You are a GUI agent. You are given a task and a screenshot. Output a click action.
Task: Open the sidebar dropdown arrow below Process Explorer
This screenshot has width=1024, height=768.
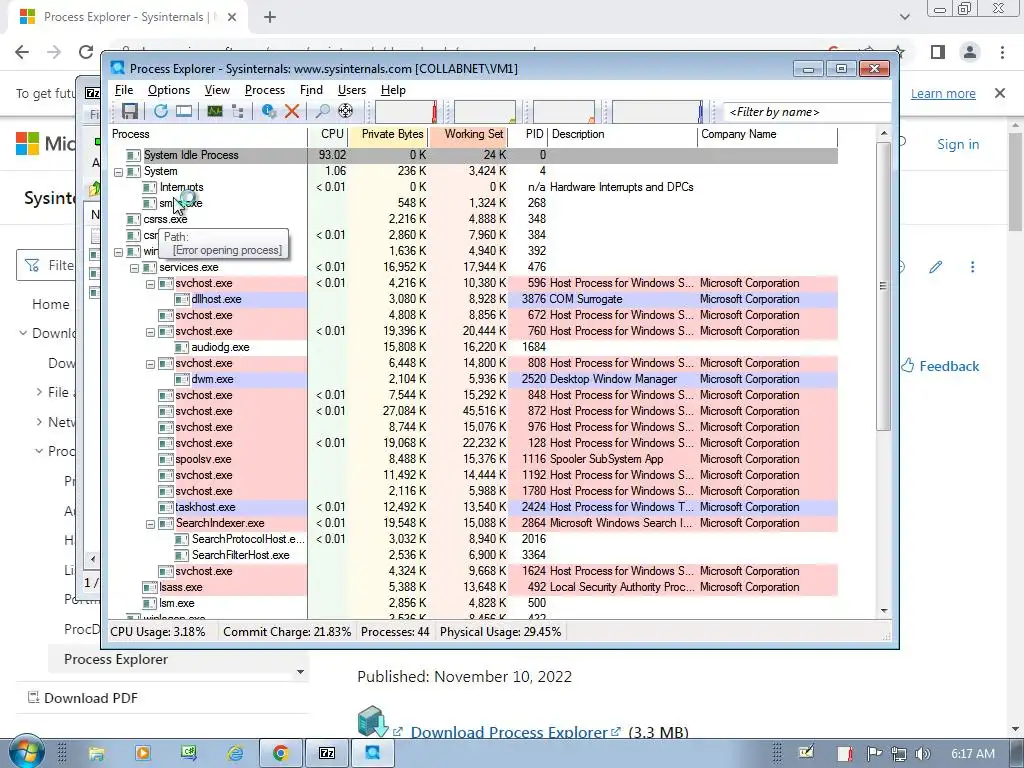pyautogui.click(x=300, y=672)
